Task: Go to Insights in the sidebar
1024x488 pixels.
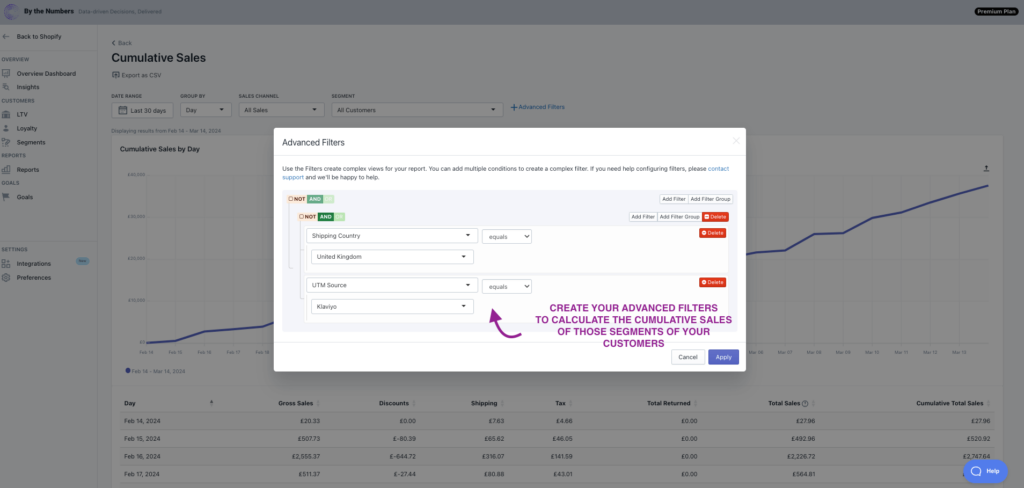Action: (x=28, y=87)
